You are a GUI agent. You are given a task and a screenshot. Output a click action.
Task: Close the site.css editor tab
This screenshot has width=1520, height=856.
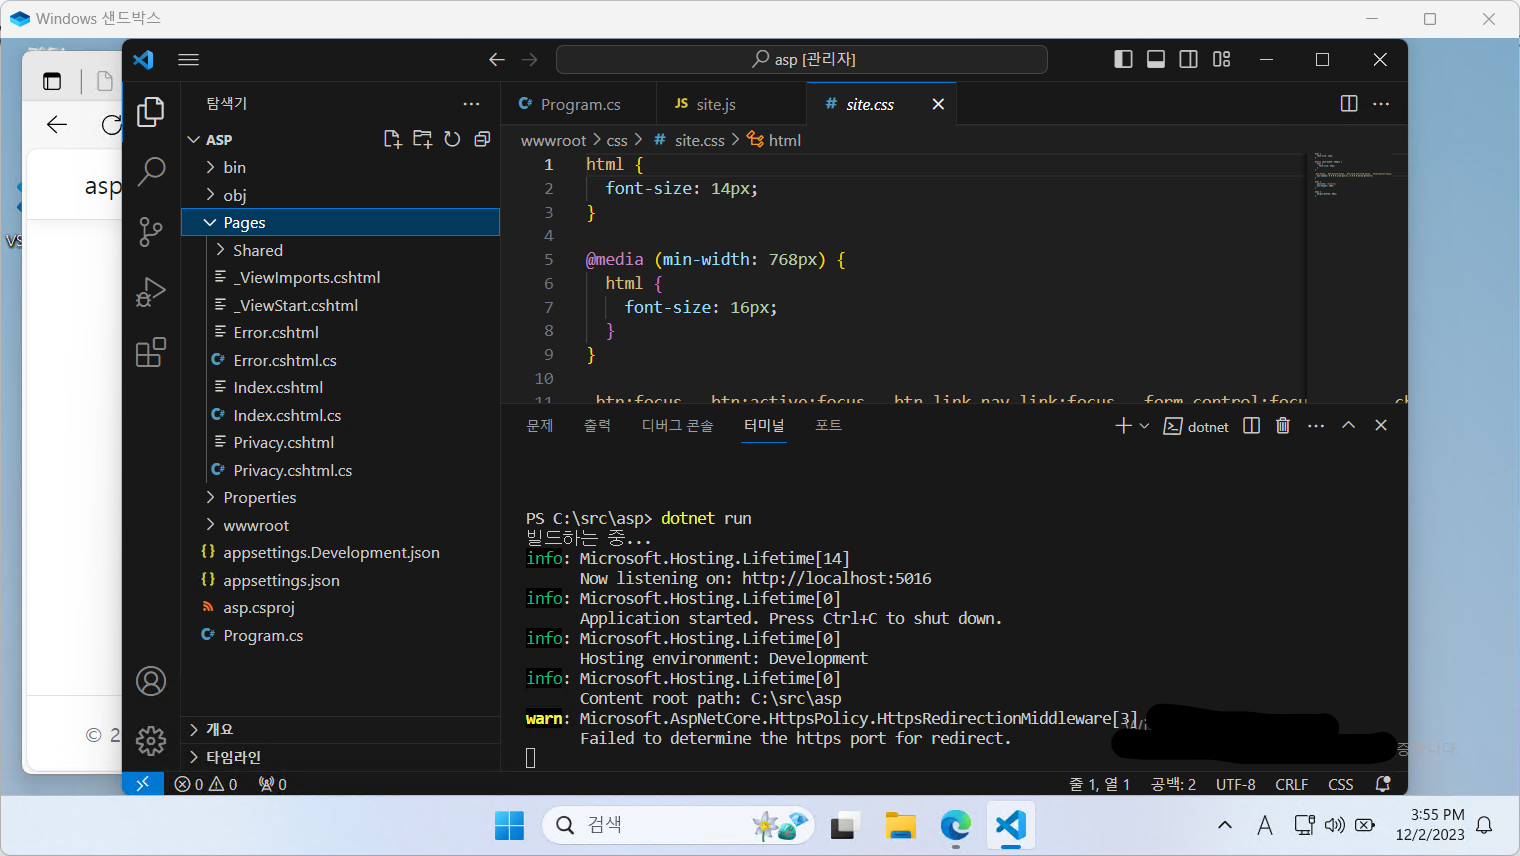click(938, 104)
